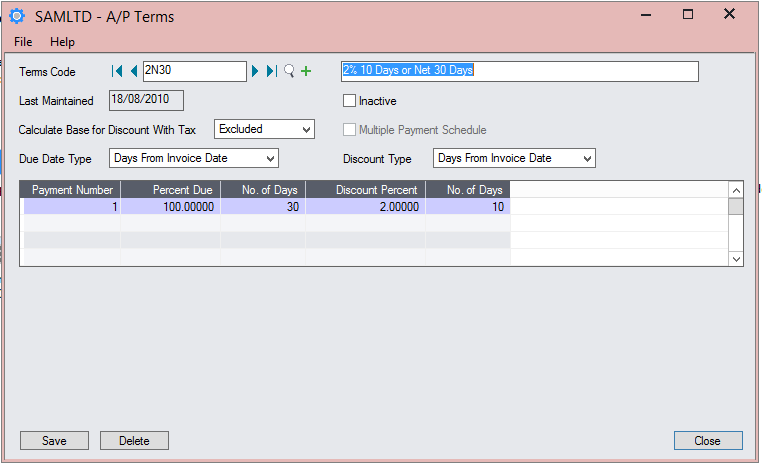Click the Delete button
The image size is (762, 463).
pyautogui.click(x=134, y=441)
